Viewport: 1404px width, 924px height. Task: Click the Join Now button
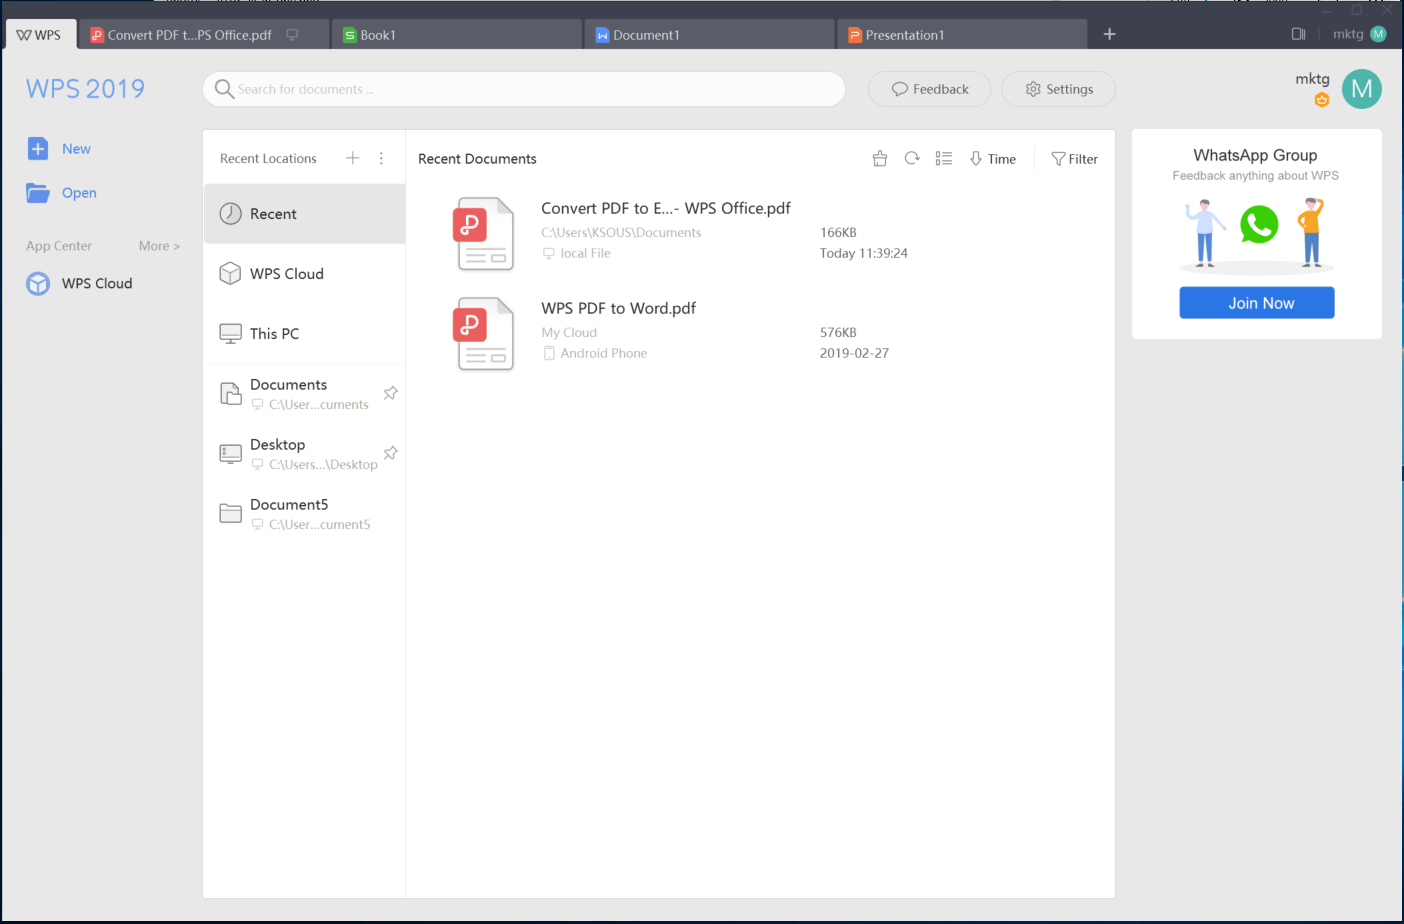point(1256,302)
